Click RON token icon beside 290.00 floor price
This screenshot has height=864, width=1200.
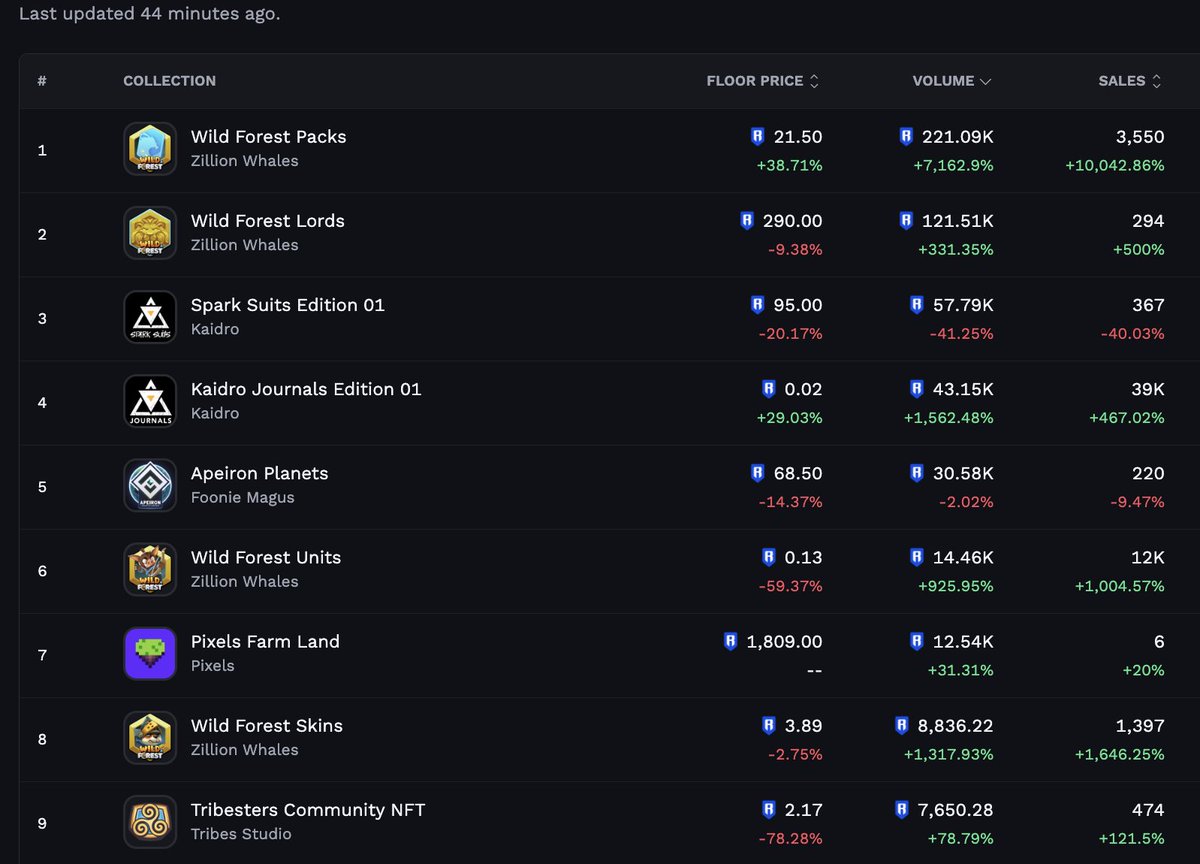(x=746, y=221)
